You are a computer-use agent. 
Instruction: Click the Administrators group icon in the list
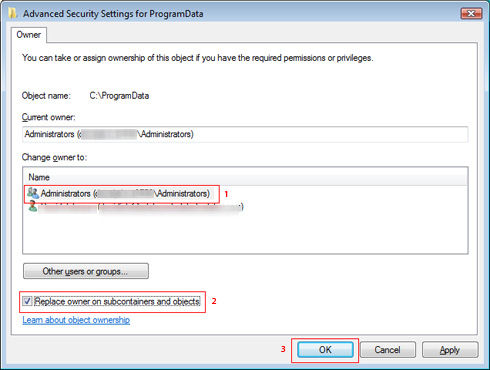tap(33, 193)
